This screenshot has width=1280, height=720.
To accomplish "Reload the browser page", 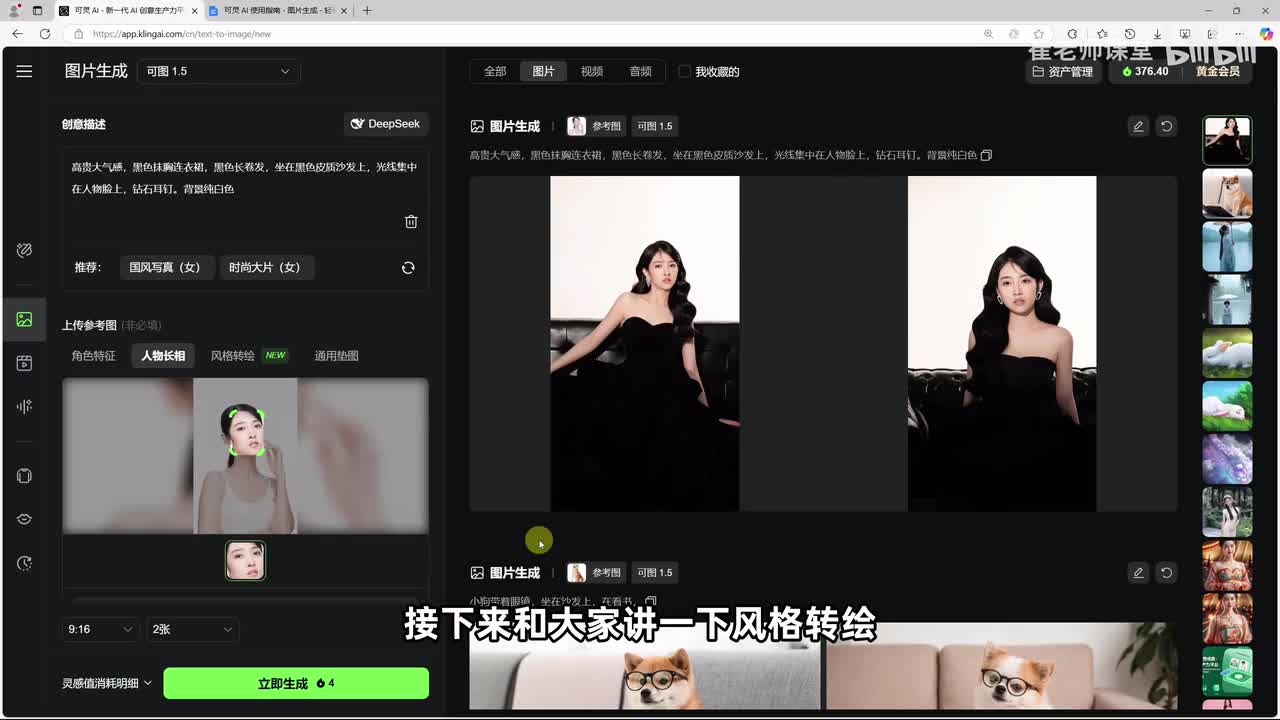I will click(x=45, y=33).
